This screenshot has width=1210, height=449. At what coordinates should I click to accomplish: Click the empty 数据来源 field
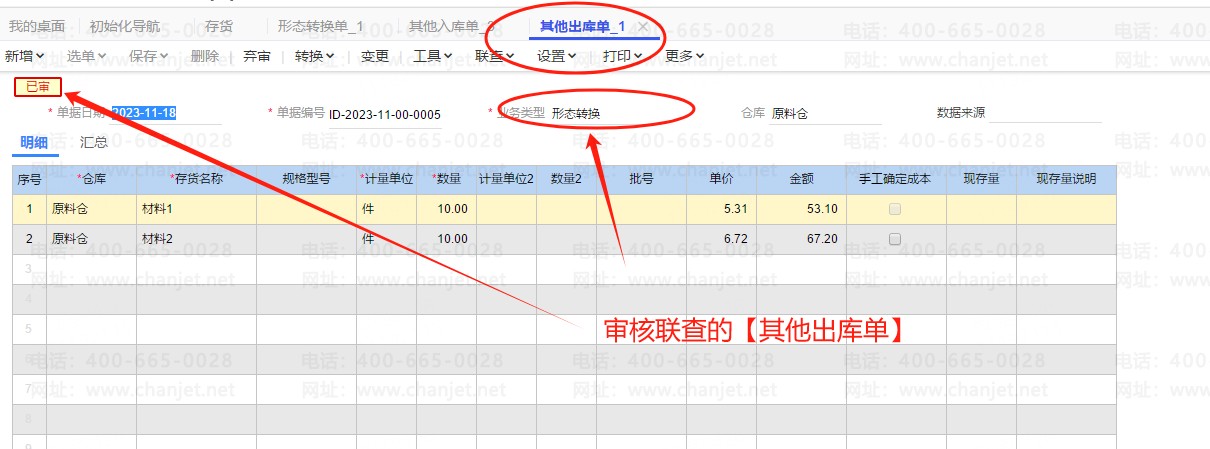(1045, 113)
